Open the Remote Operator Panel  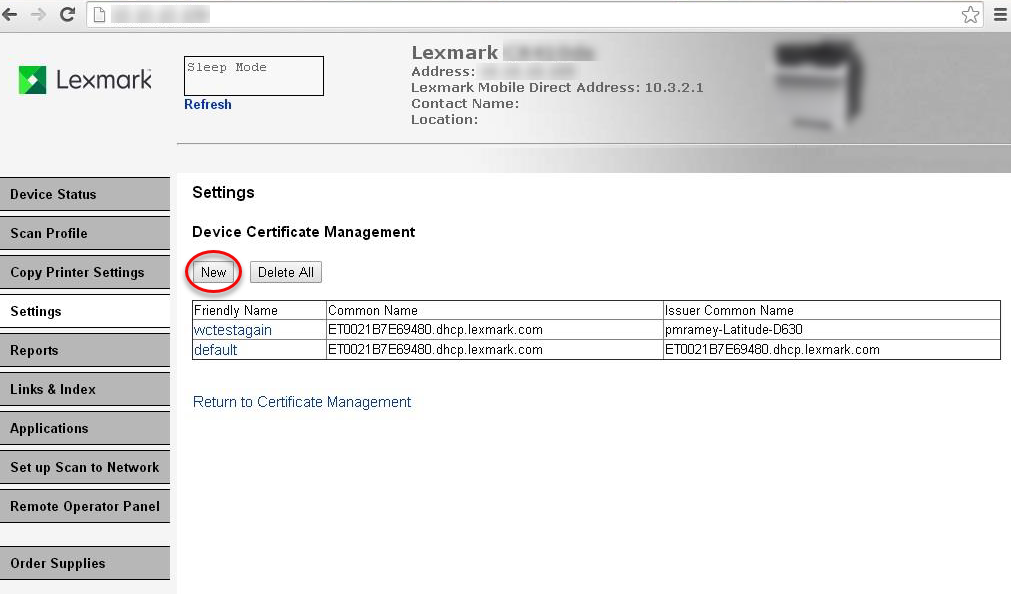pyautogui.click(x=85, y=506)
